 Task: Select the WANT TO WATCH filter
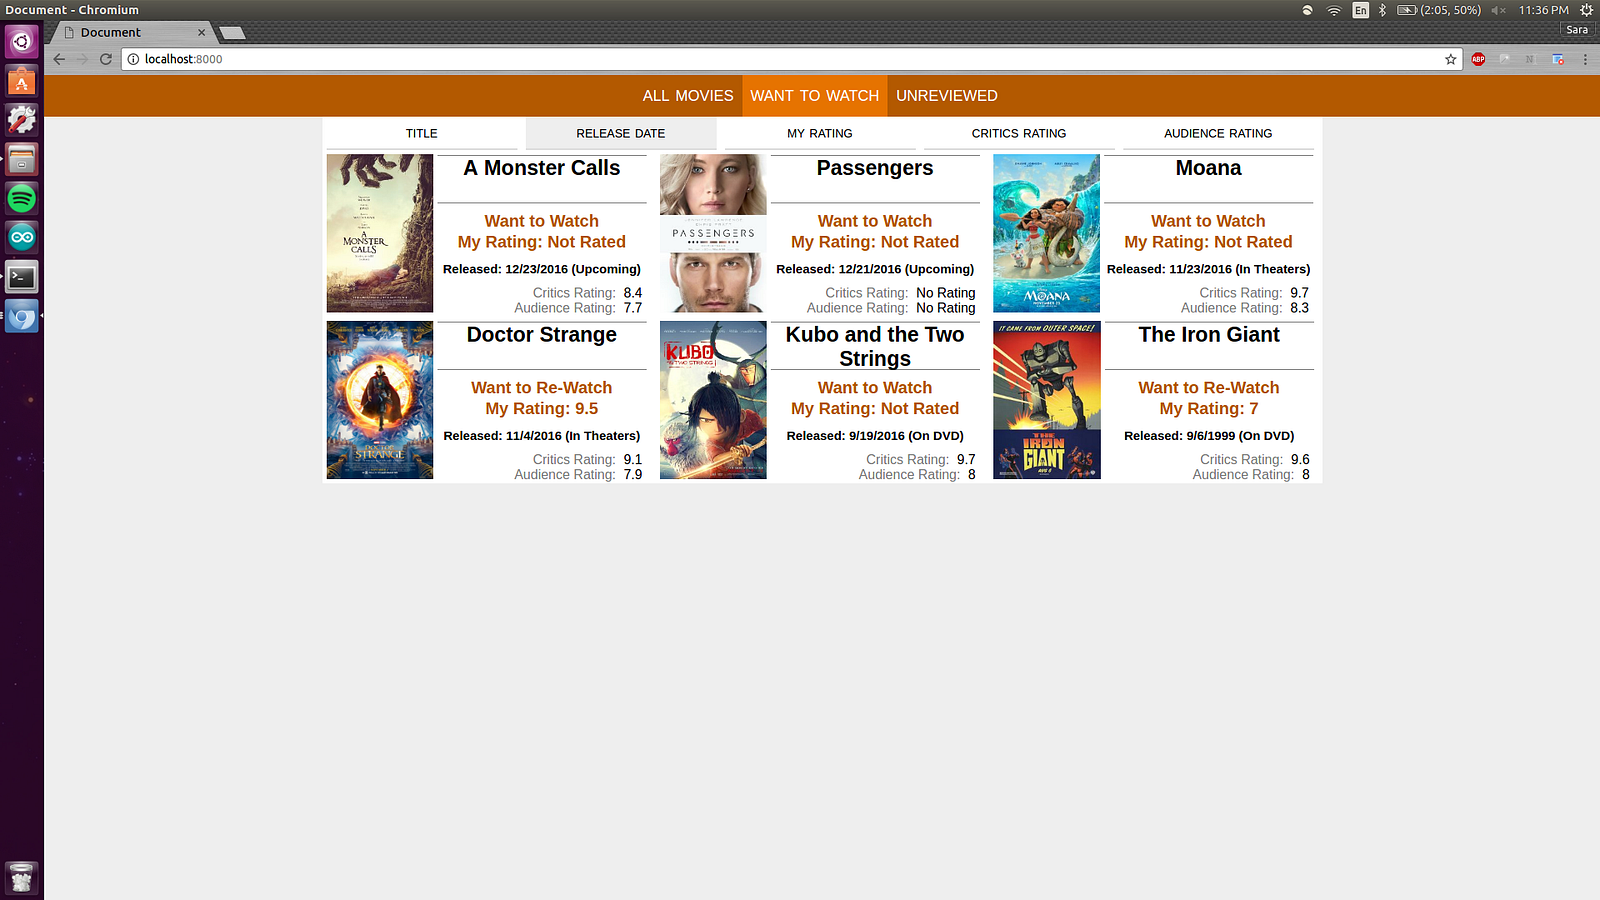point(815,96)
